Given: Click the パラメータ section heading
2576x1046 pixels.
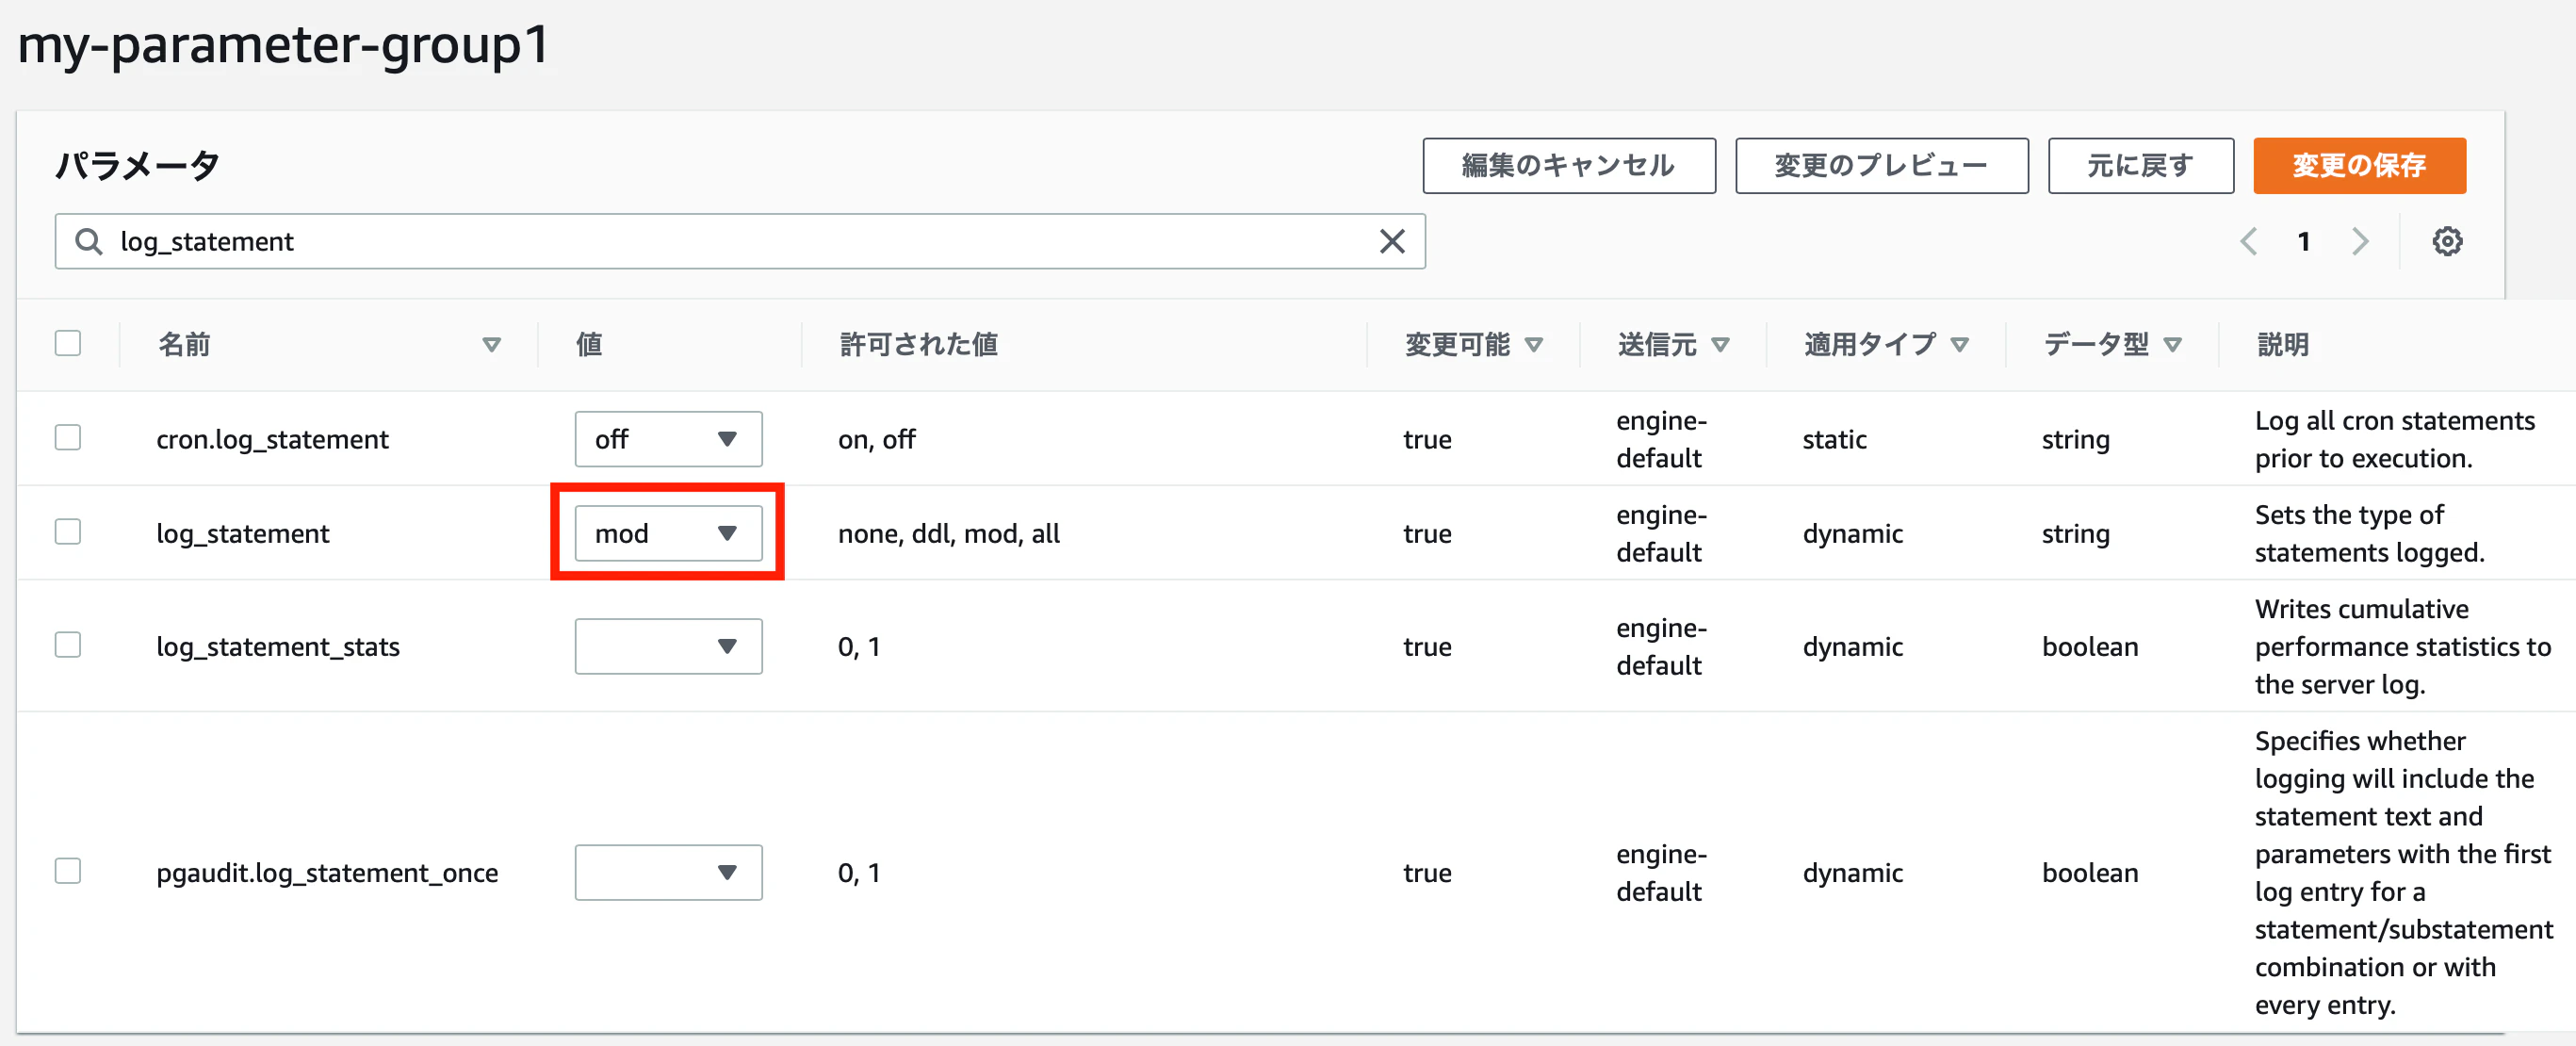Looking at the screenshot, I should tap(137, 165).
